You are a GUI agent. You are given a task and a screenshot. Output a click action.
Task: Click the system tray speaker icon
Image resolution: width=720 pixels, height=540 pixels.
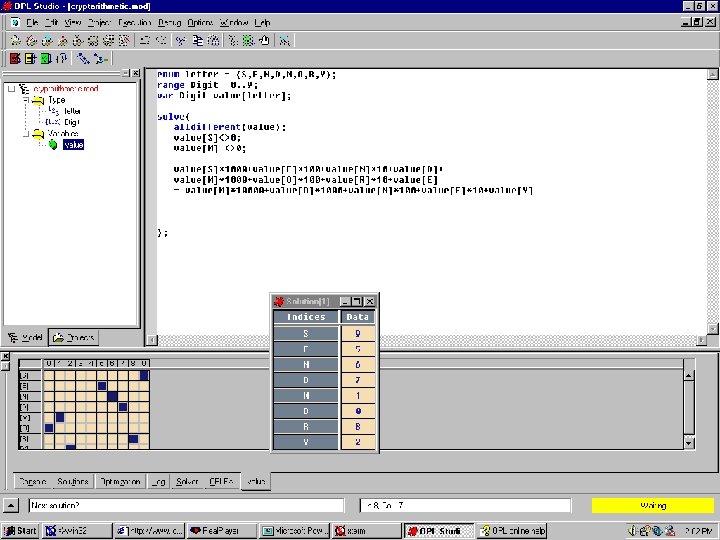coord(632,530)
